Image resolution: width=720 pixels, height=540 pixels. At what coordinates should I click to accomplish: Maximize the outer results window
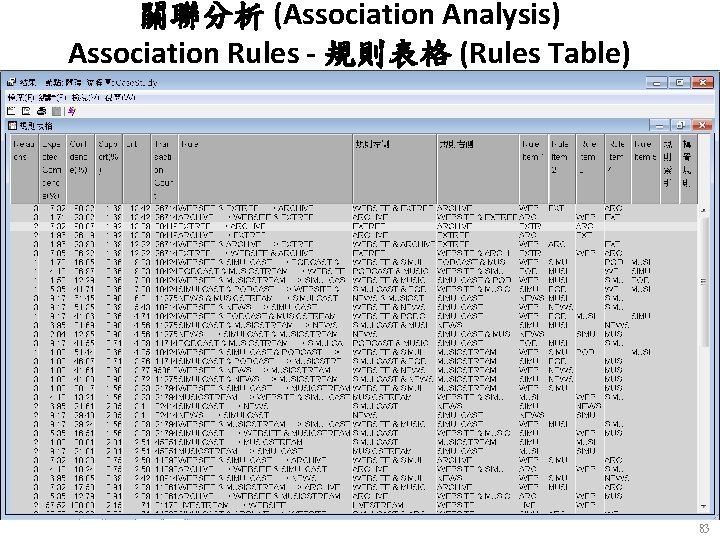[x=680, y=82]
